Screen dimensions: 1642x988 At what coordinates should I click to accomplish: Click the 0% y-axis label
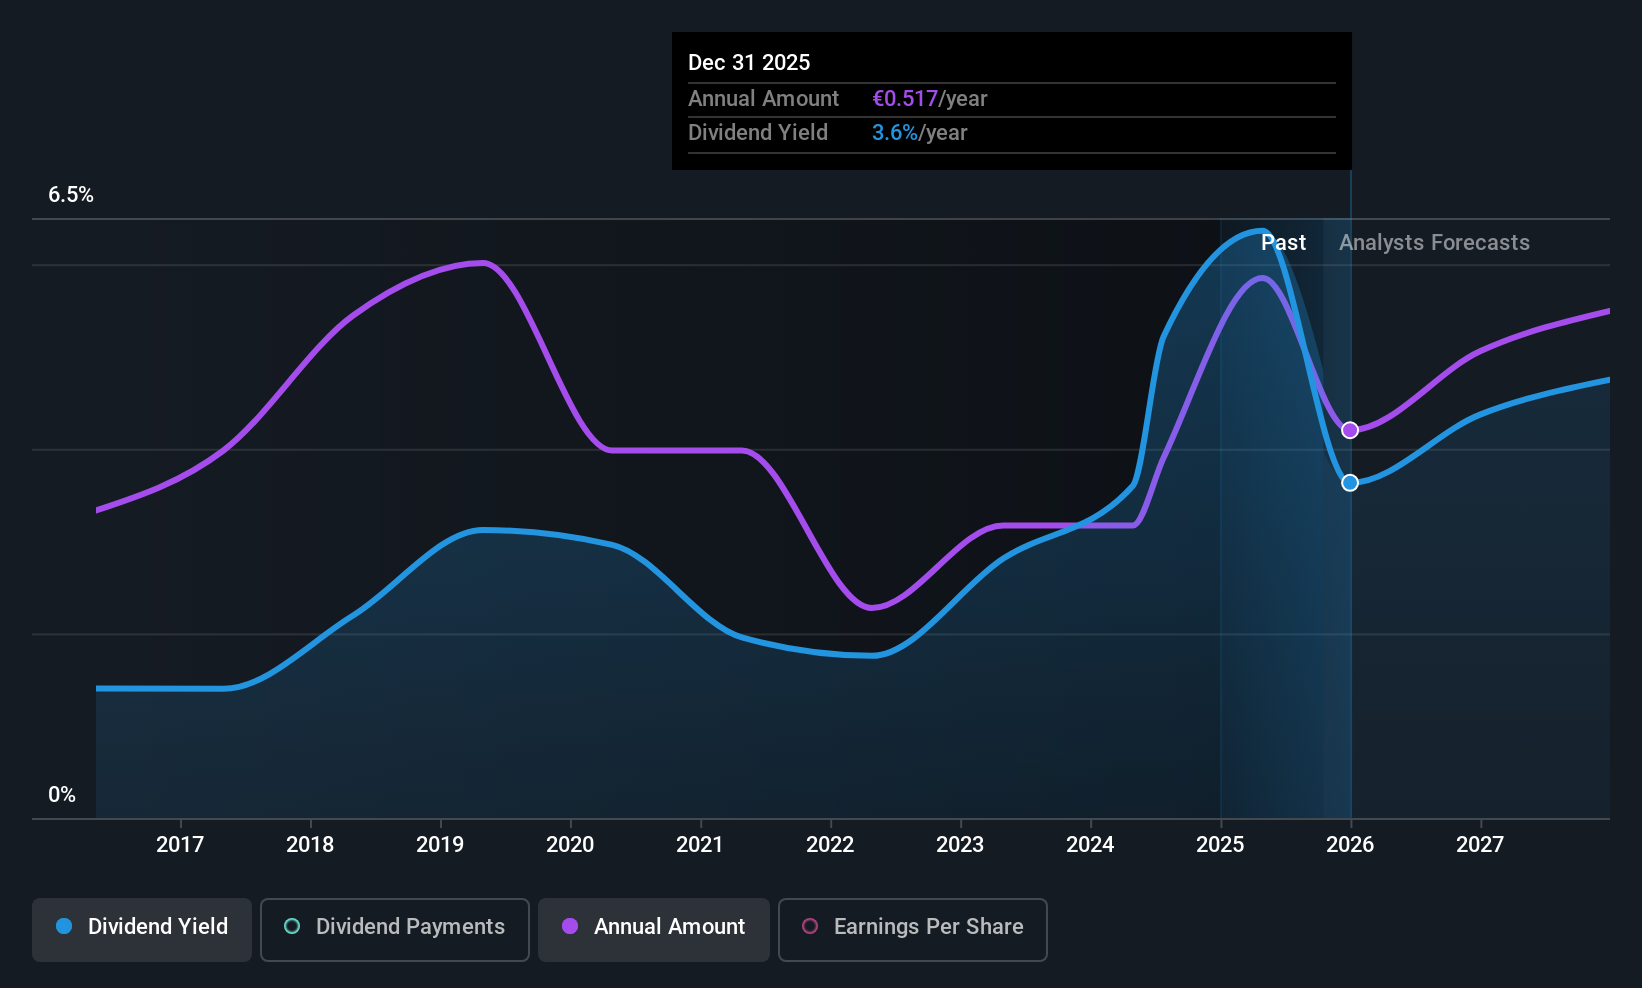[62, 795]
